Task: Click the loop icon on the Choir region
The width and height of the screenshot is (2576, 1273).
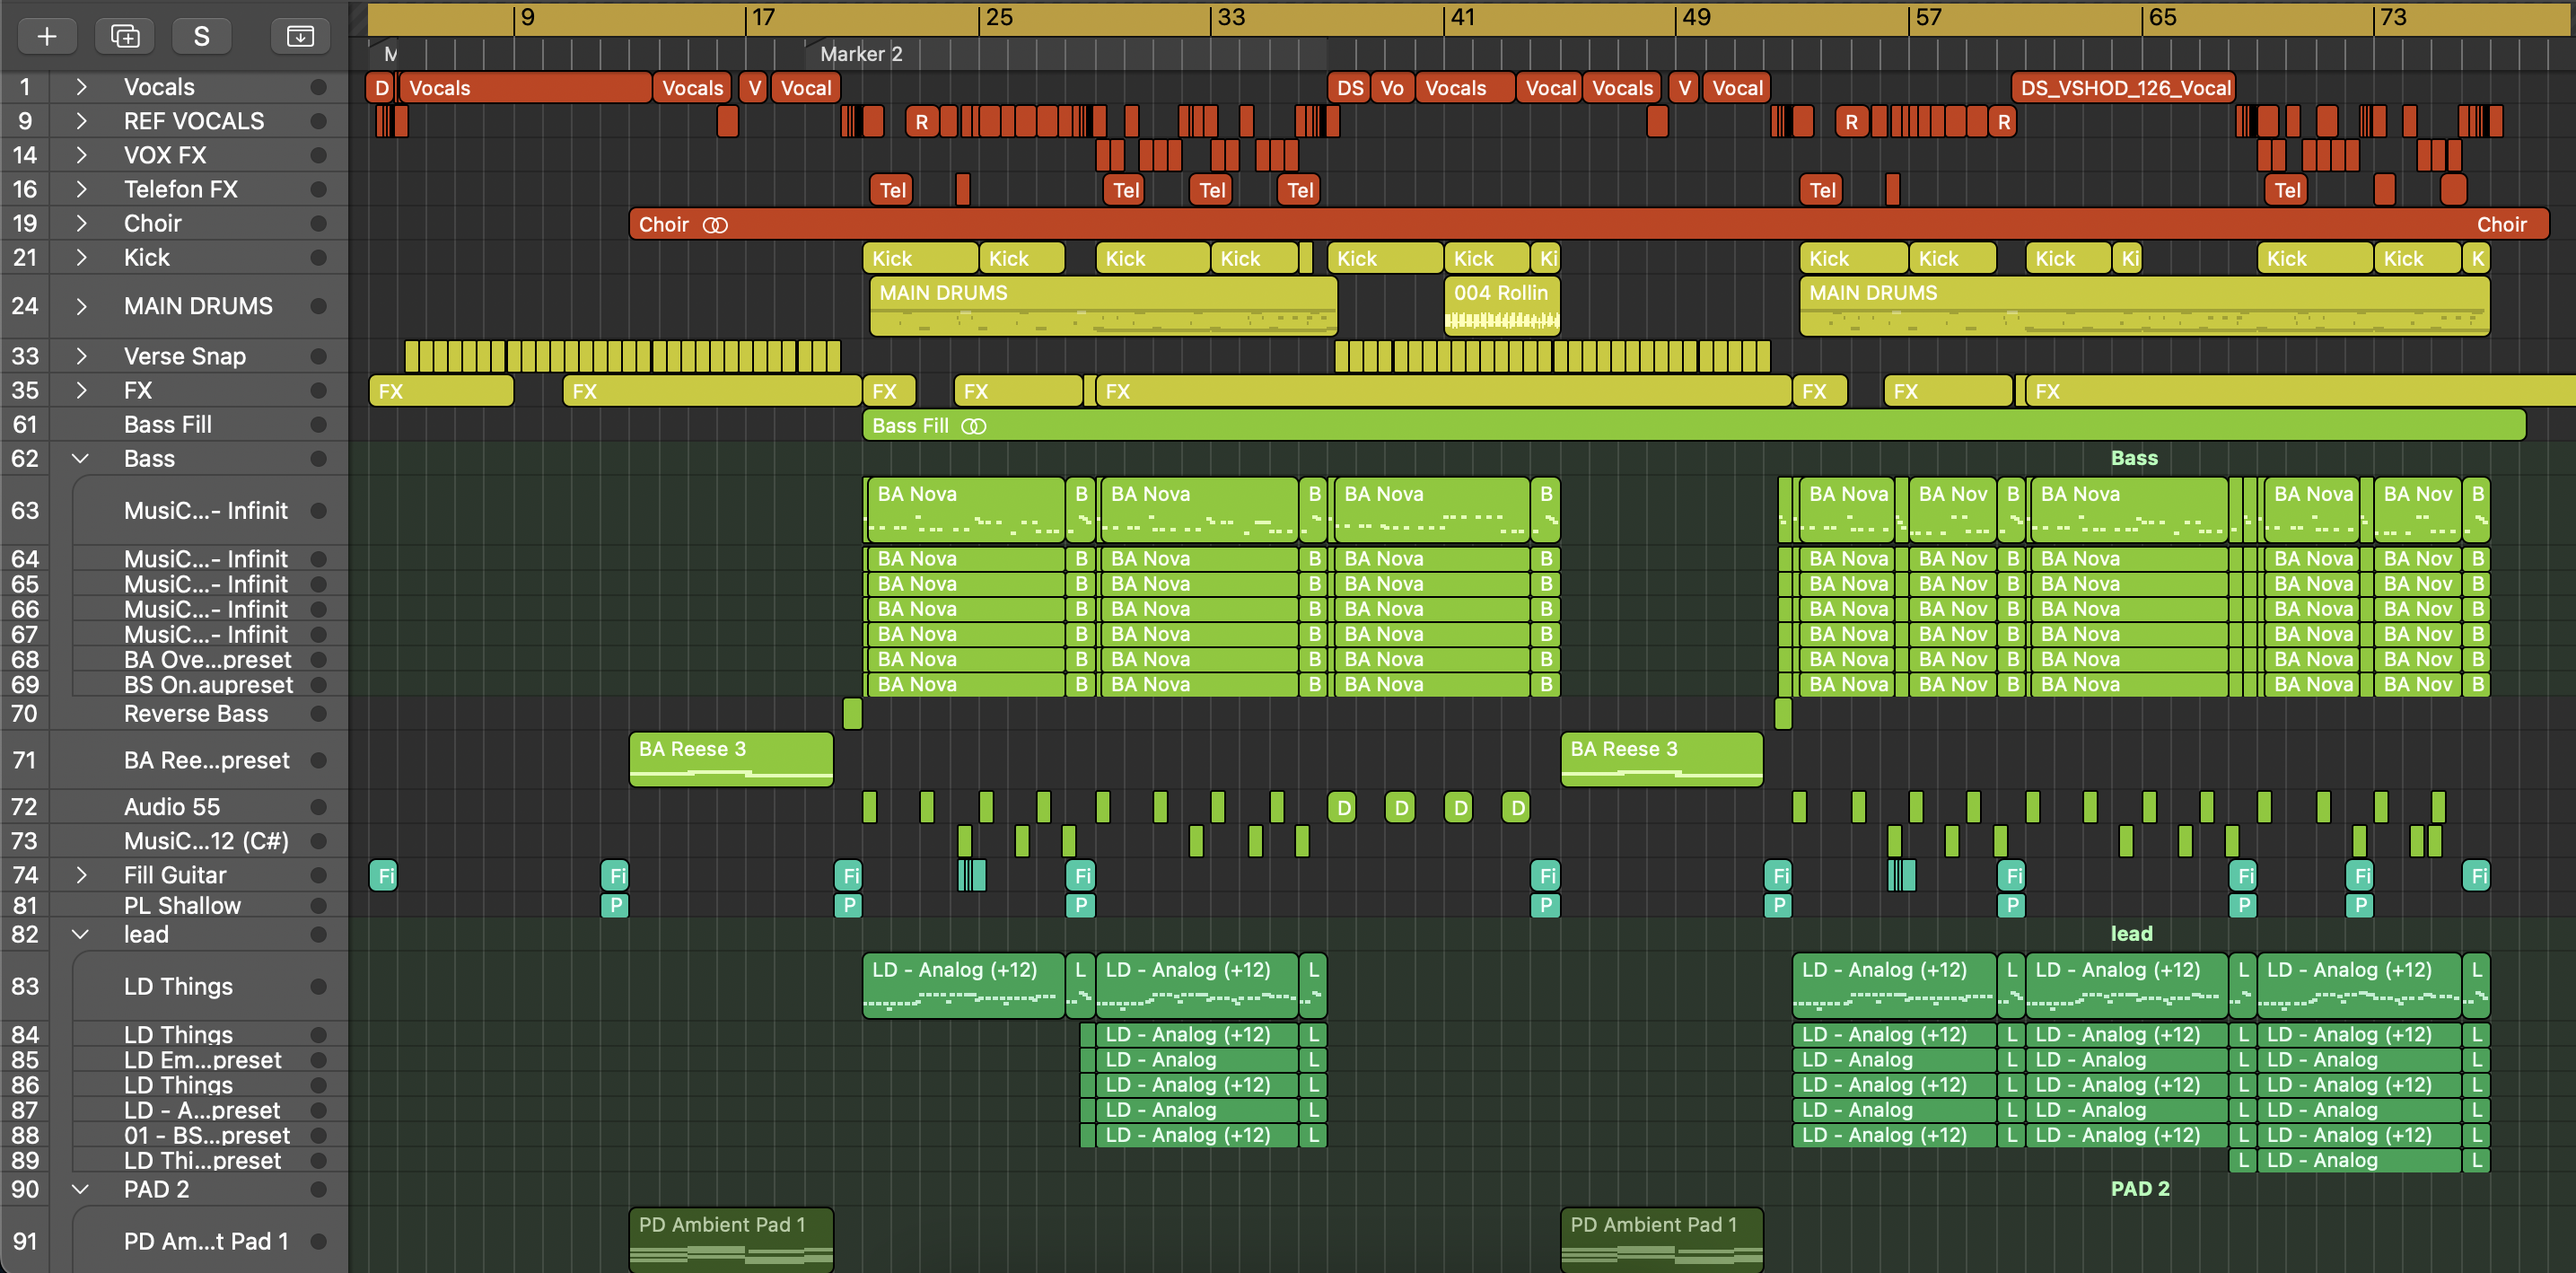Action: tap(715, 225)
